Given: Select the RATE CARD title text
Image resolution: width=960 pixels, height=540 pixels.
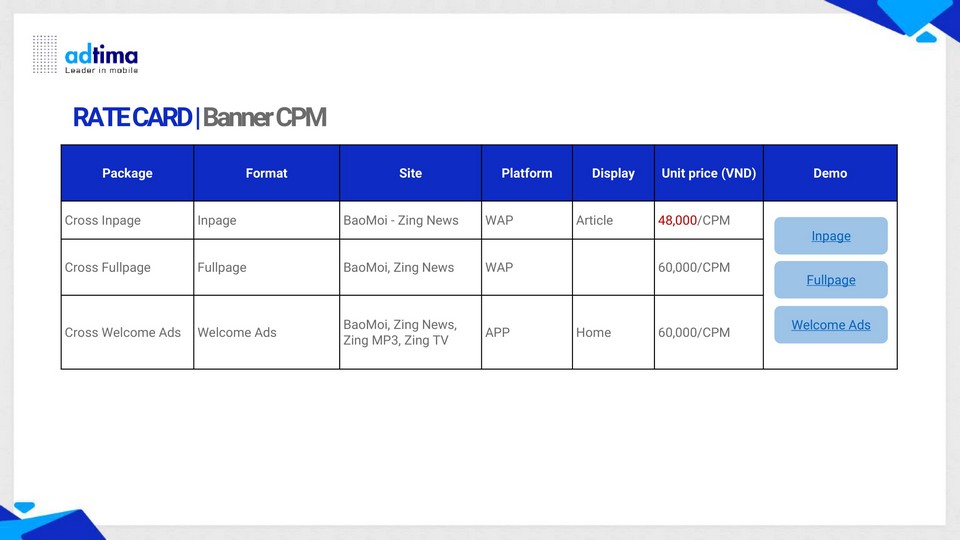Looking at the screenshot, I should coord(132,118).
